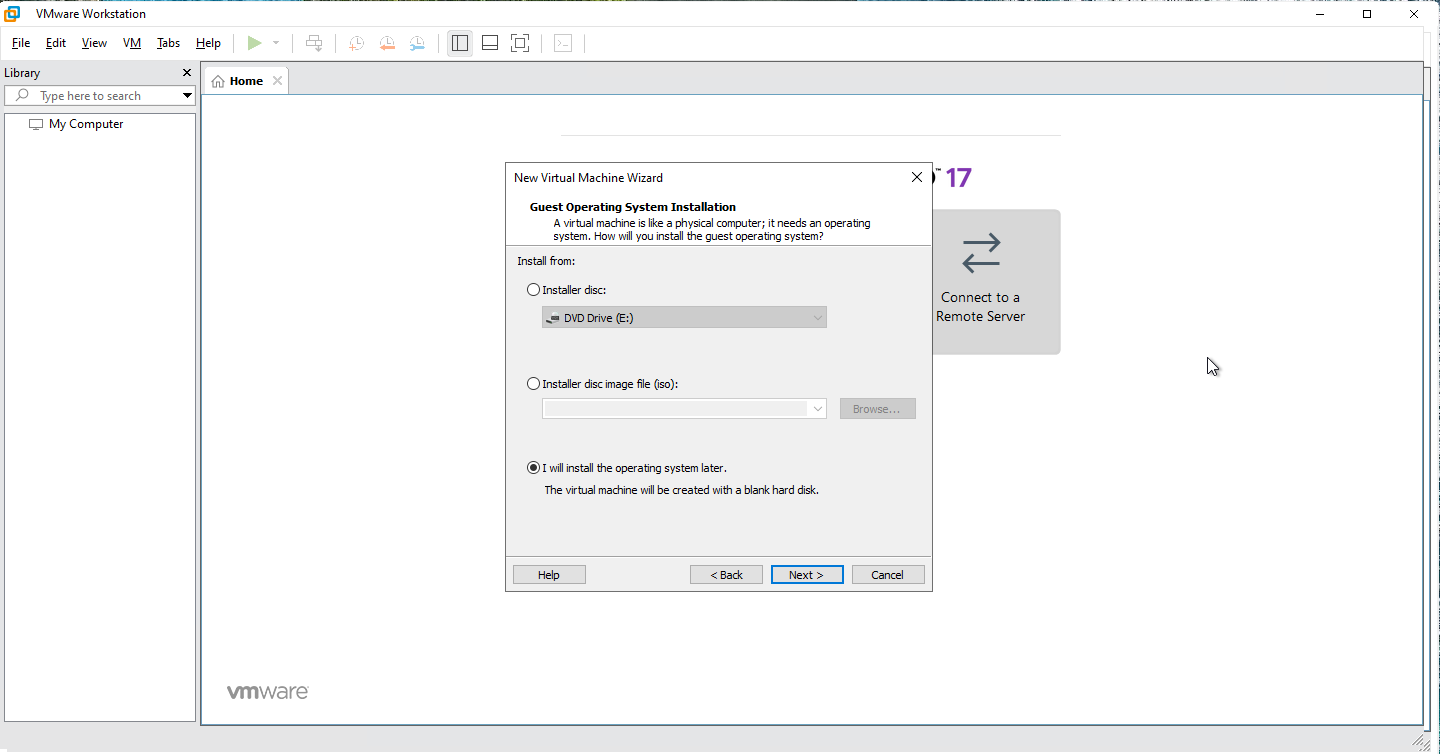Select Installer disc image file (iso) option

[x=533, y=384]
